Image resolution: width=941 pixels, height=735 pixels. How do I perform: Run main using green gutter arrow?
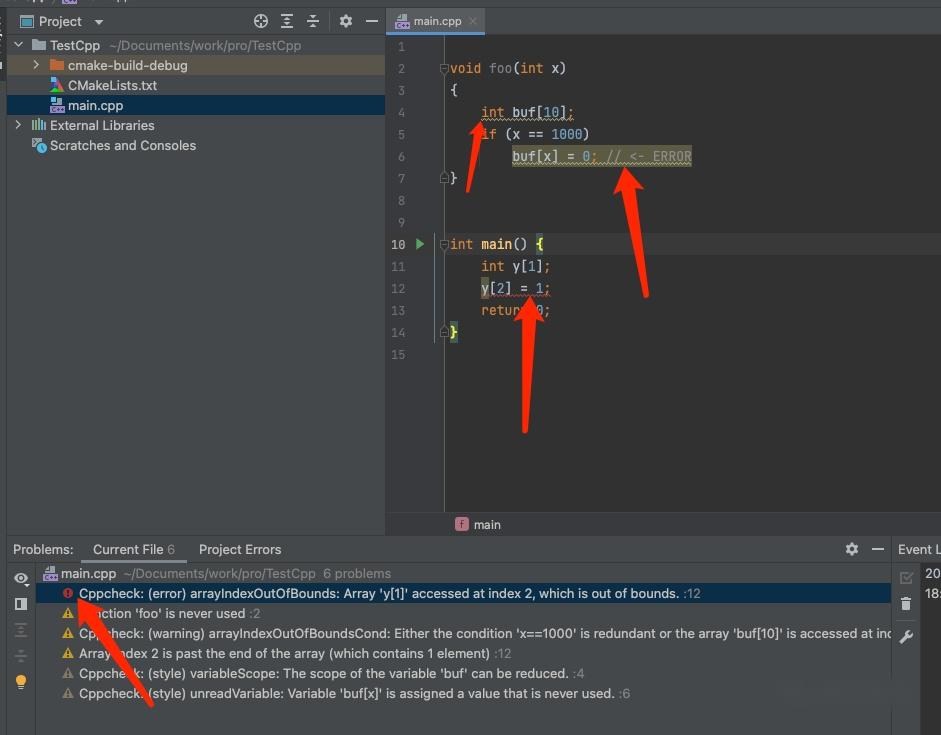pyautogui.click(x=420, y=244)
